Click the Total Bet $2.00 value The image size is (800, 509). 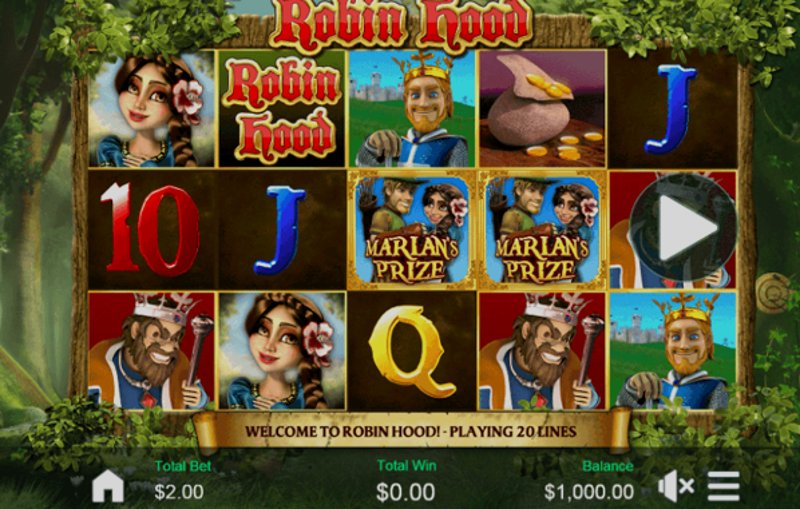pos(179,492)
